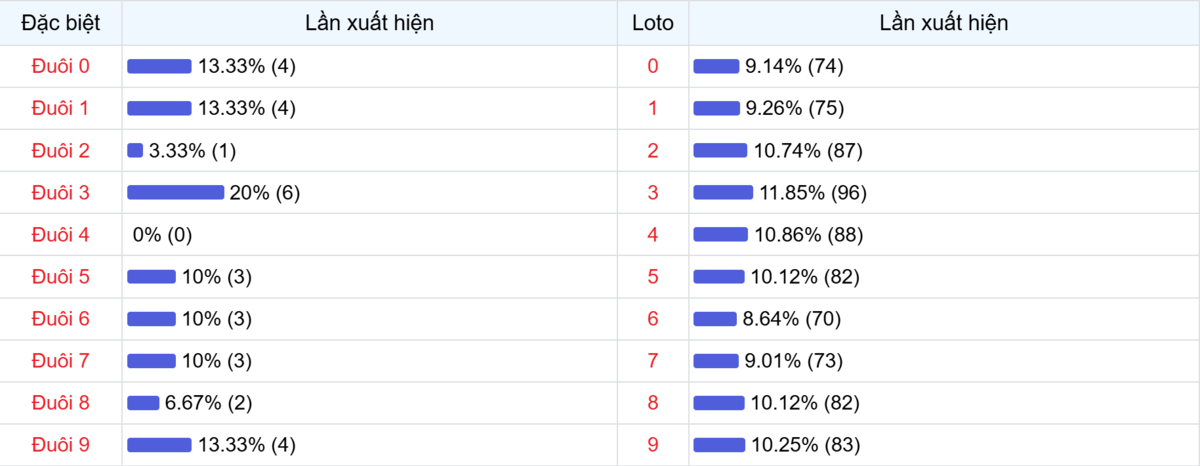Click the 11.85% bar for Loto 3
This screenshot has height=466, width=1200.
(723, 193)
